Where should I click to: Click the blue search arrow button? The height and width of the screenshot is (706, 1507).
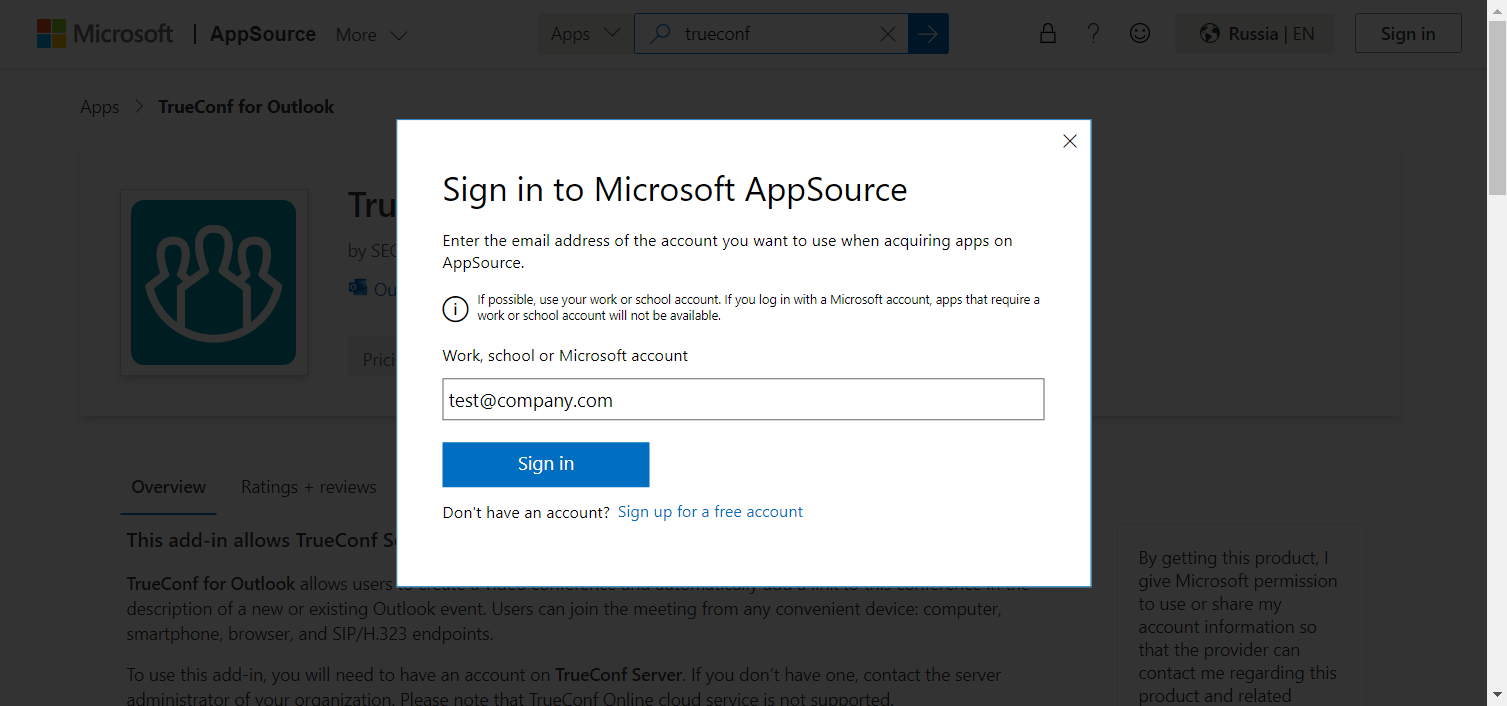coord(928,34)
